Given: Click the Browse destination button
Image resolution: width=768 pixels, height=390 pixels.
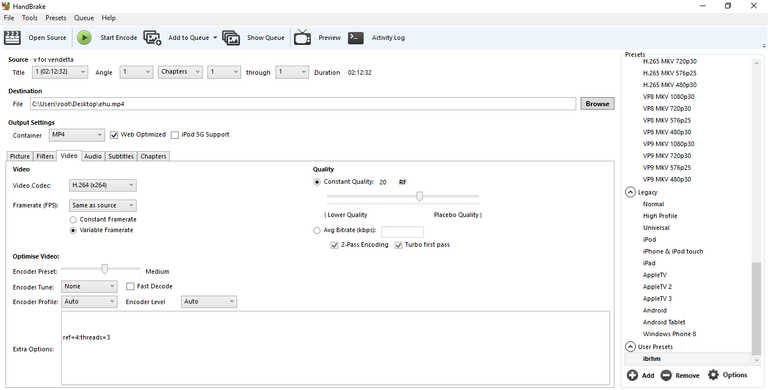Looking at the screenshot, I should [x=597, y=104].
